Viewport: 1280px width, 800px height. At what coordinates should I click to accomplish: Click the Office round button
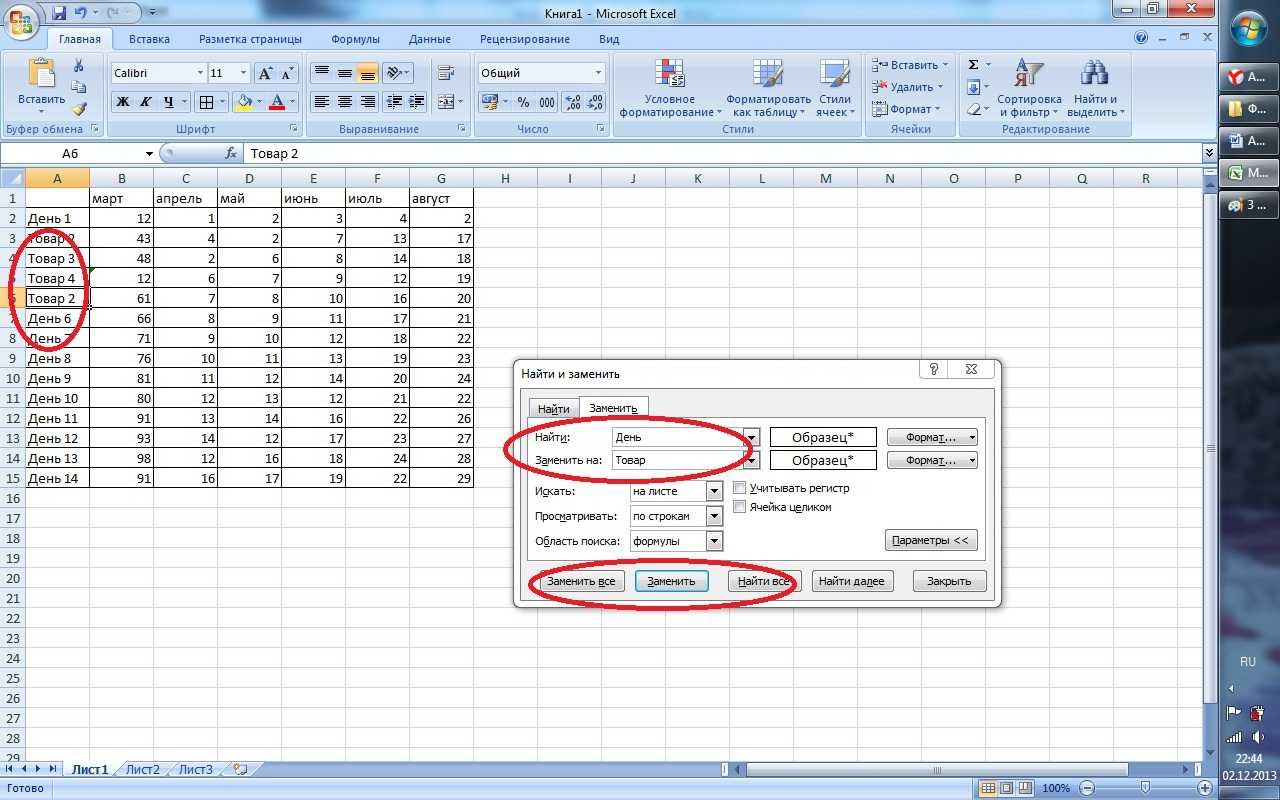pos(21,21)
